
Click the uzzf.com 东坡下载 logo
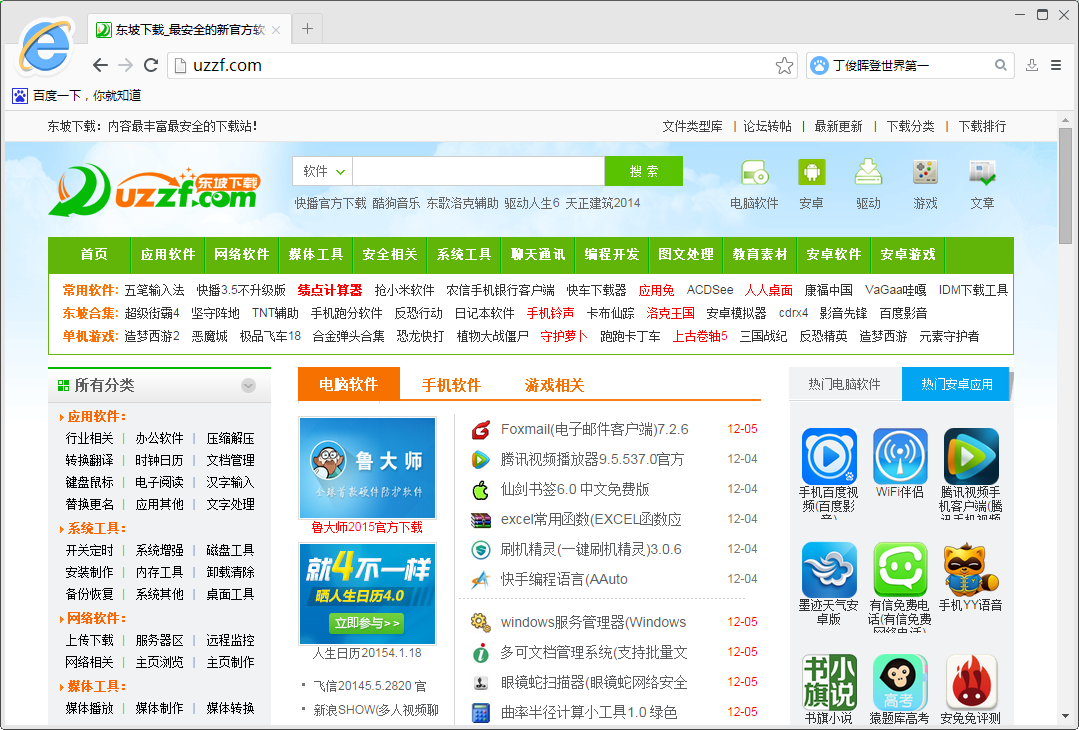pos(155,190)
